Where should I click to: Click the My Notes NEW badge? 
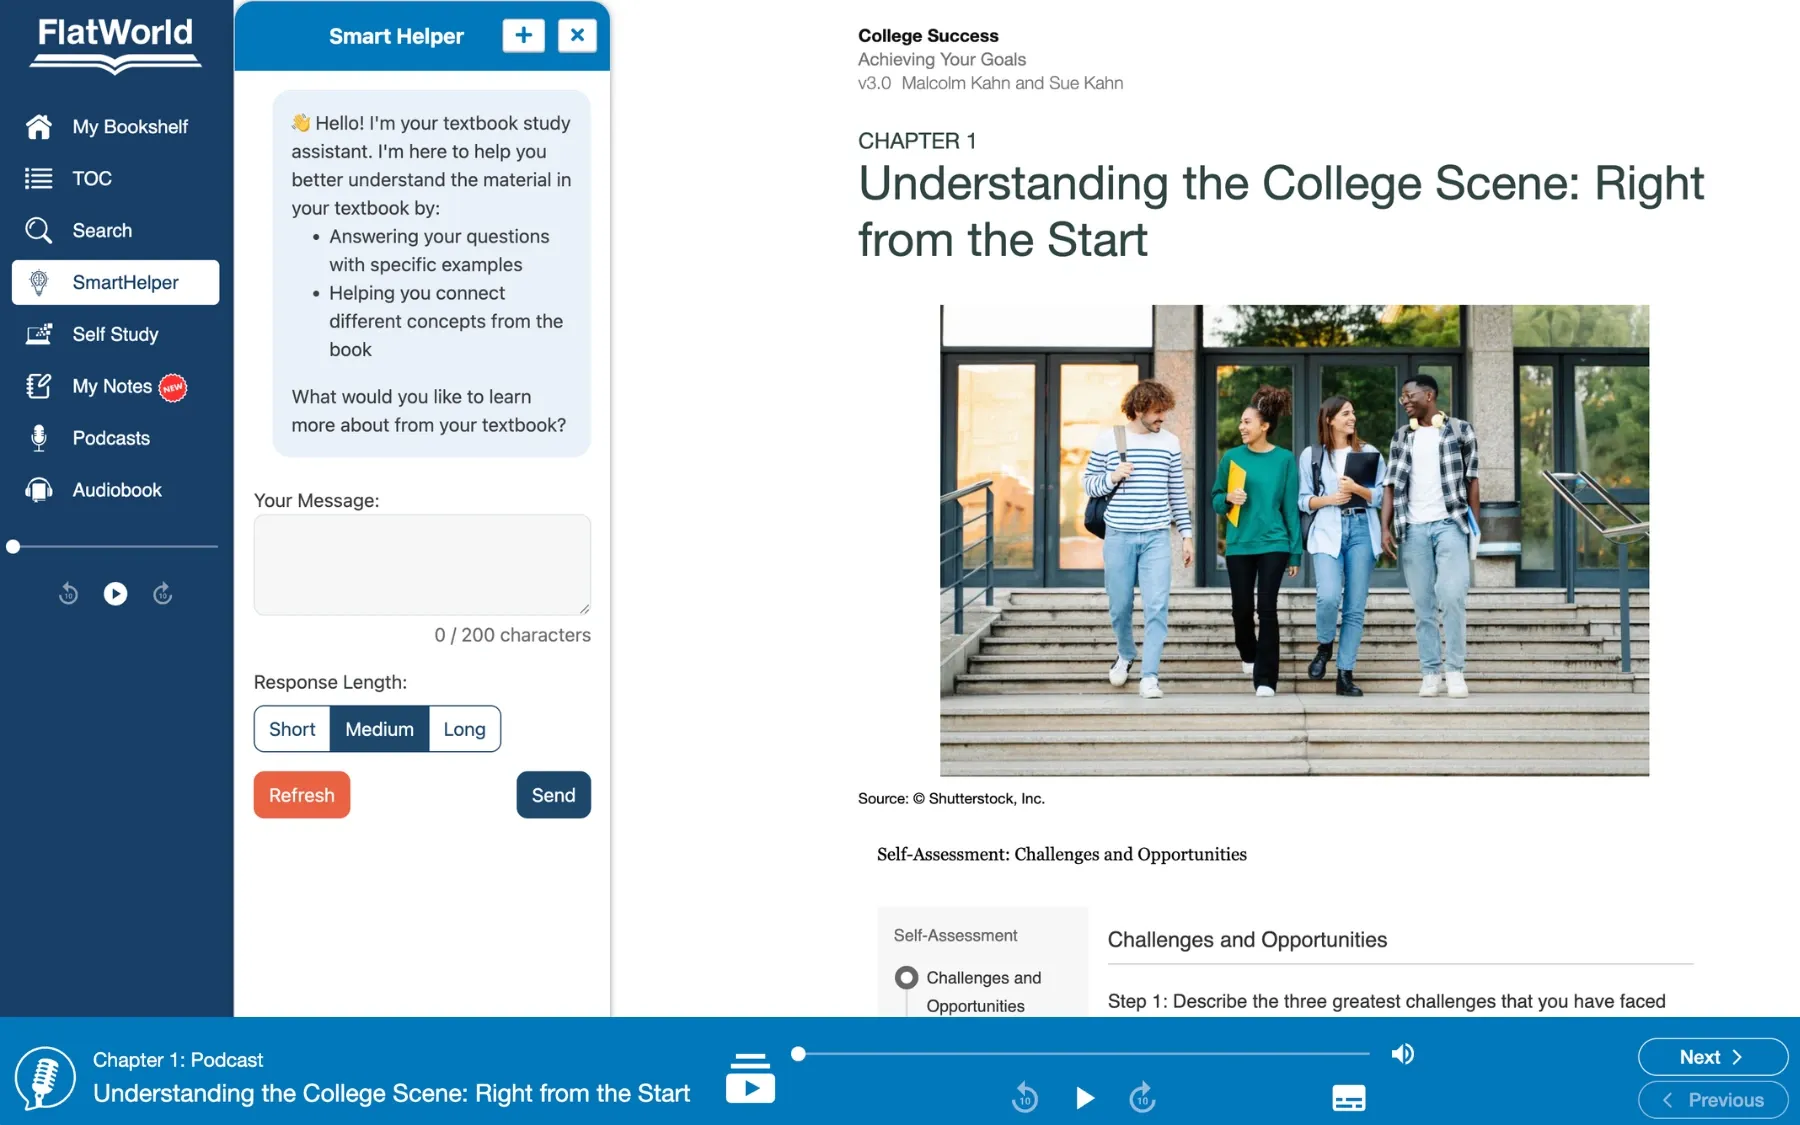coord(173,388)
